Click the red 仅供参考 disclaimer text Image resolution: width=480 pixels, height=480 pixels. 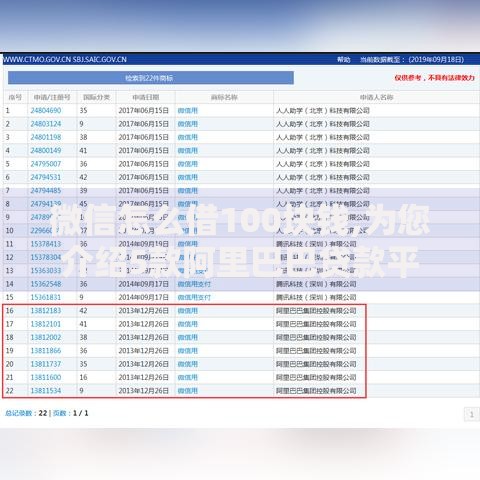pyautogui.click(x=434, y=78)
